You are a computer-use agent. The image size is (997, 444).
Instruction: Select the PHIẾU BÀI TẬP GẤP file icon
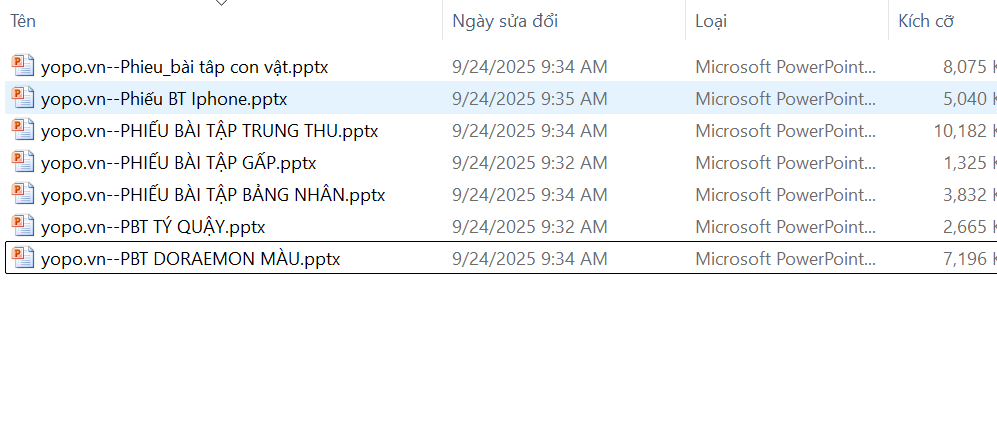point(22,162)
